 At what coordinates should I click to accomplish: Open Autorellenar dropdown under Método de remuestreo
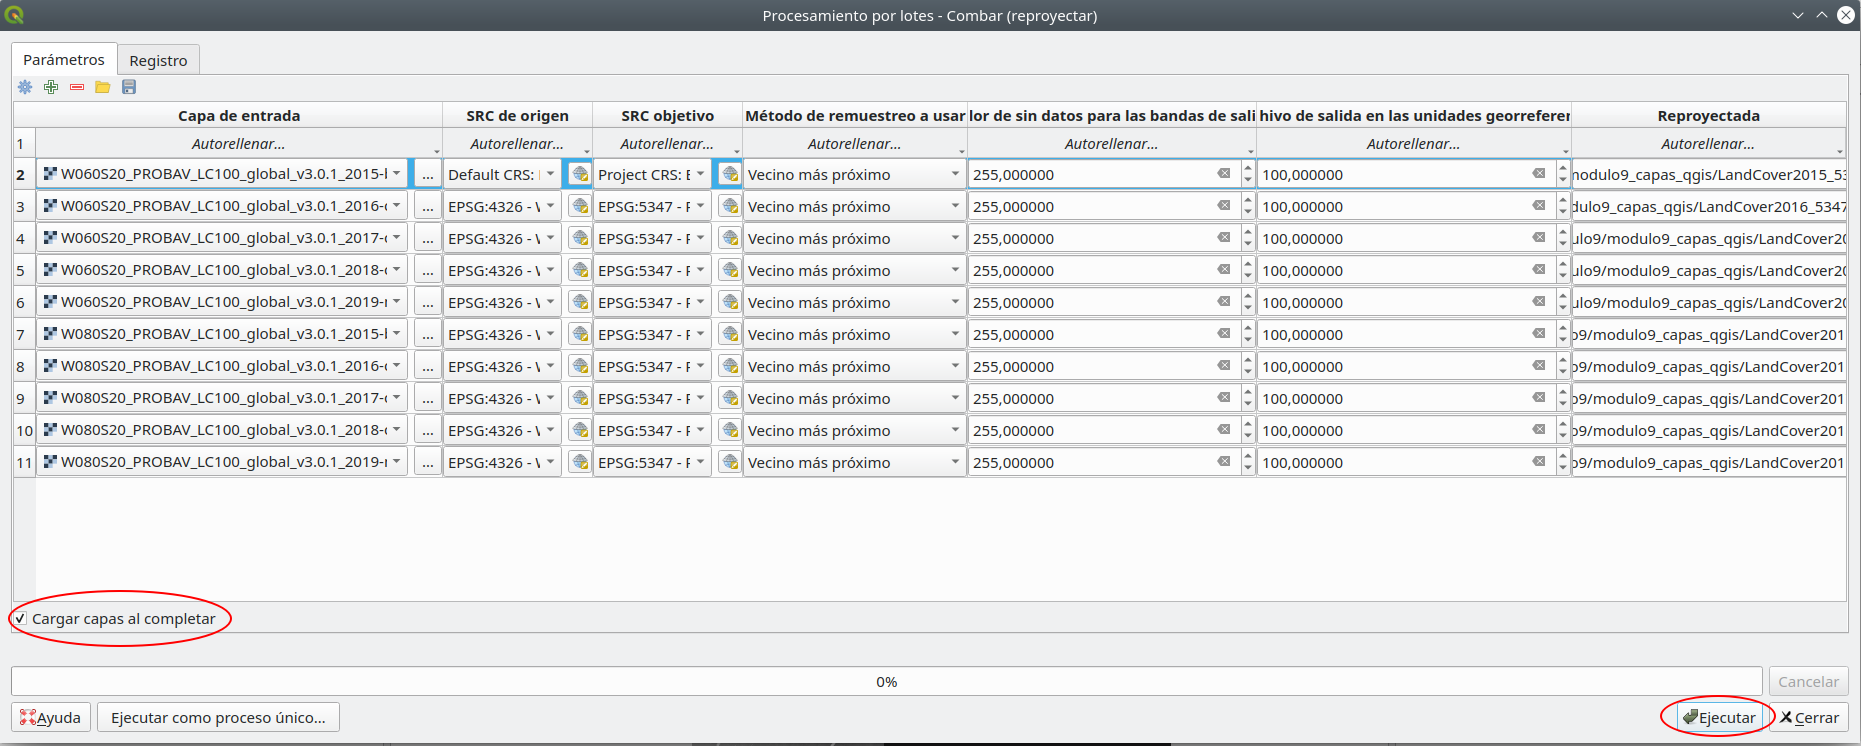(855, 144)
